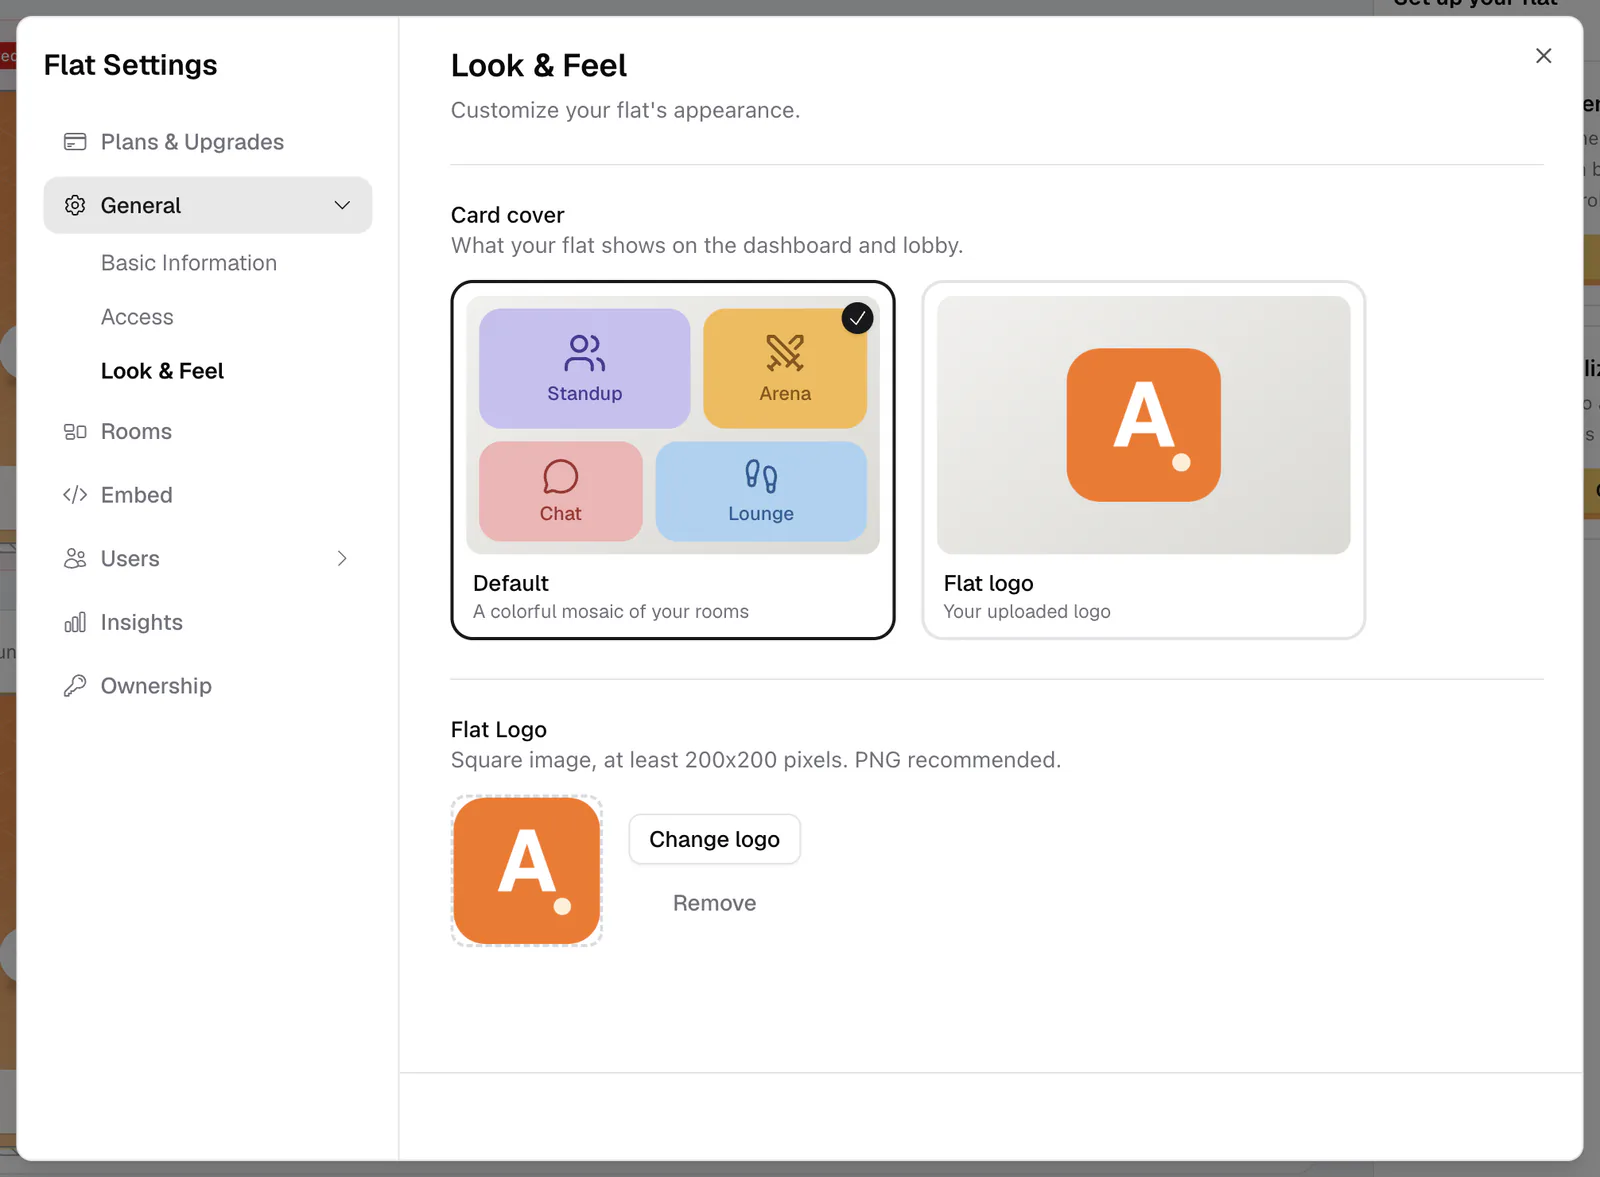Screen dimensions: 1600x1177
Task: Open the Access settings page
Action: coord(137,317)
